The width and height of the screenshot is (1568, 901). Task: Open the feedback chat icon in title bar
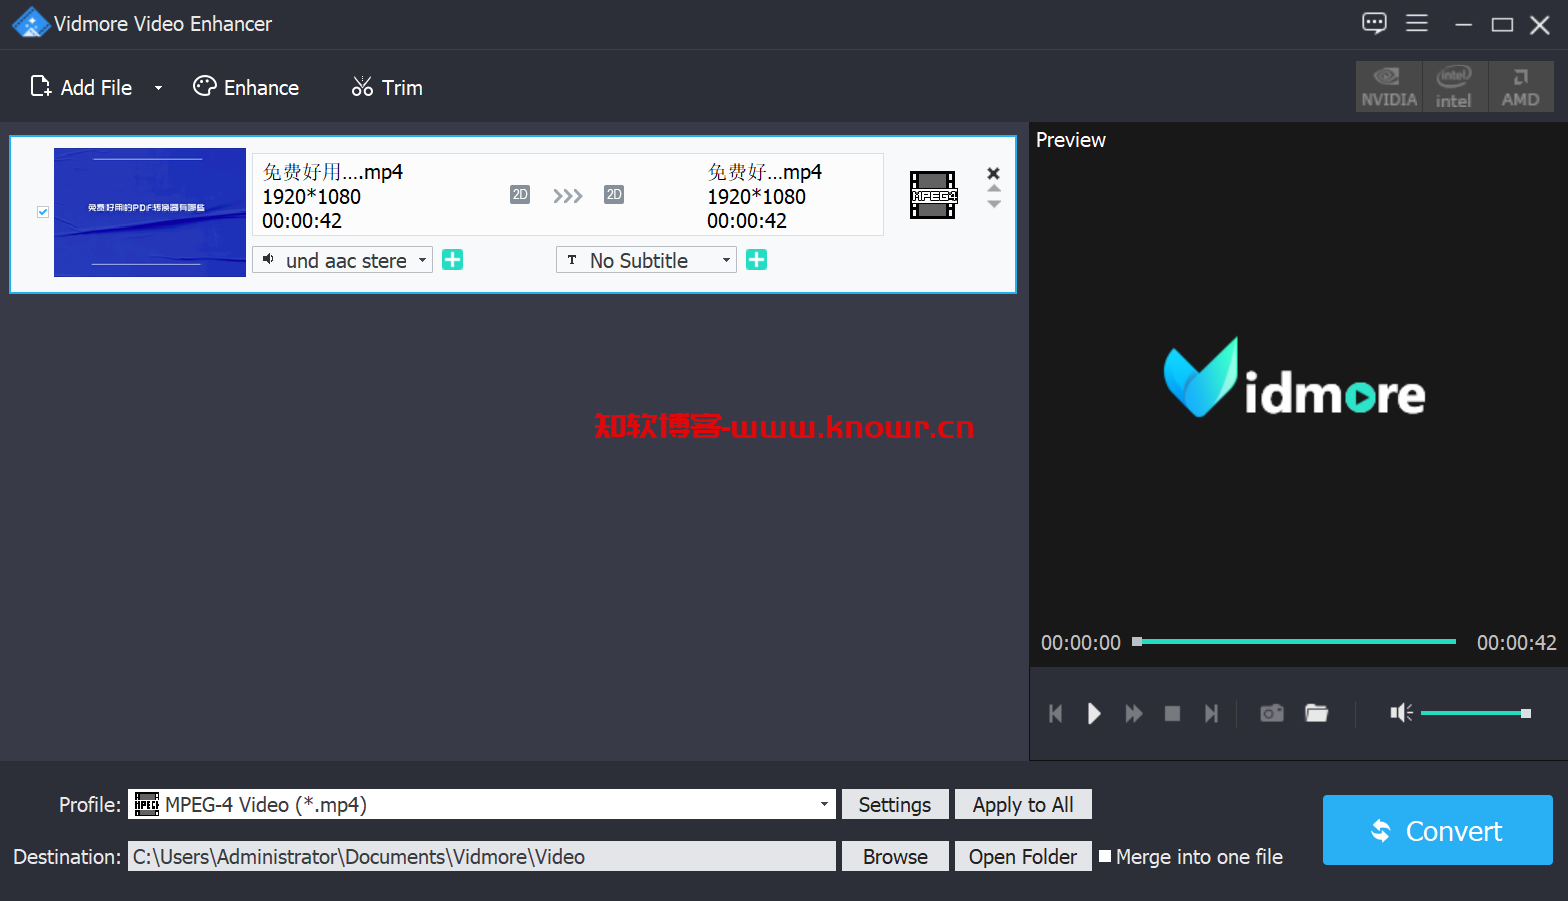(1374, 23)
